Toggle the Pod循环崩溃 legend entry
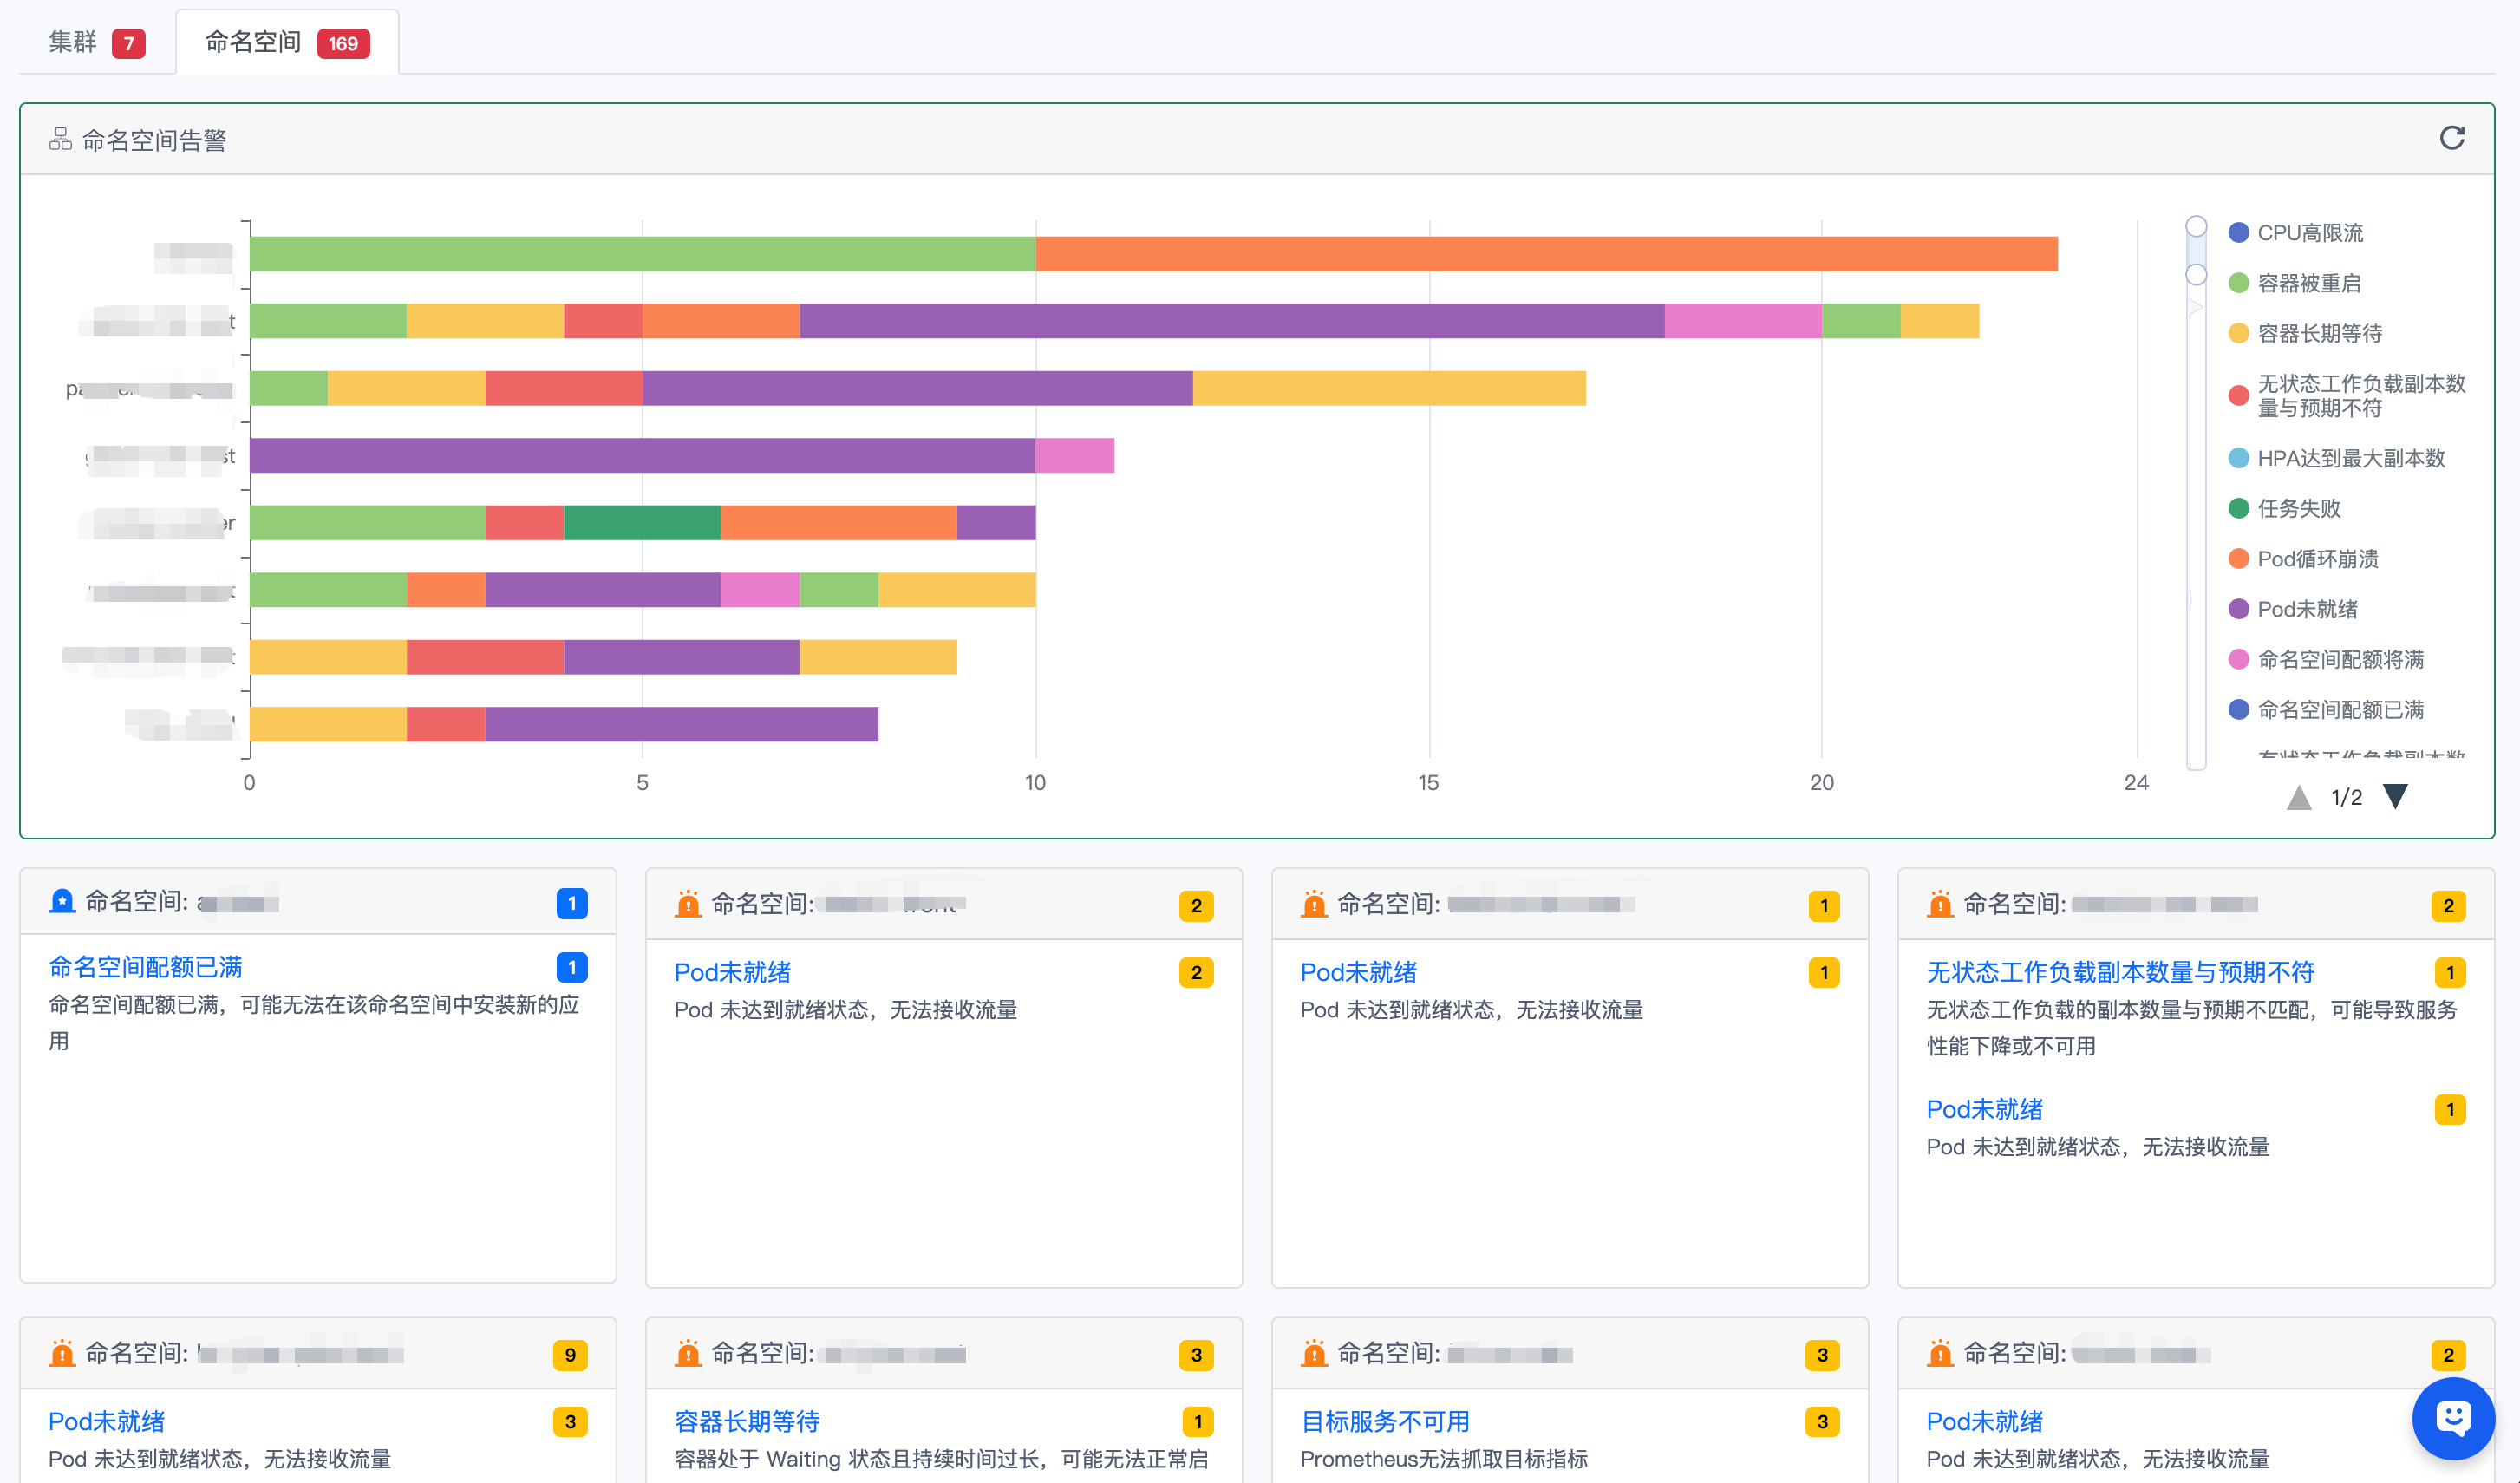The width and height of the screenshot is (2520, 1483). click(2316, 559)
